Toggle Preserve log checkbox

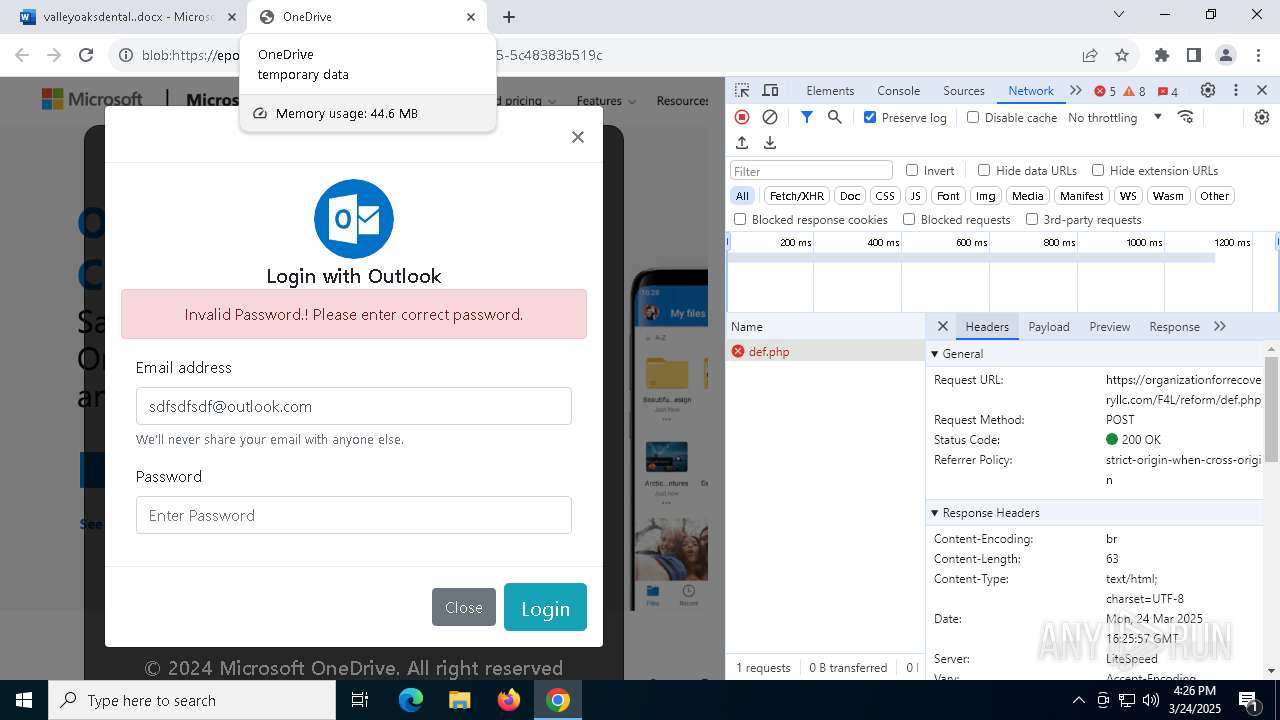870,117
